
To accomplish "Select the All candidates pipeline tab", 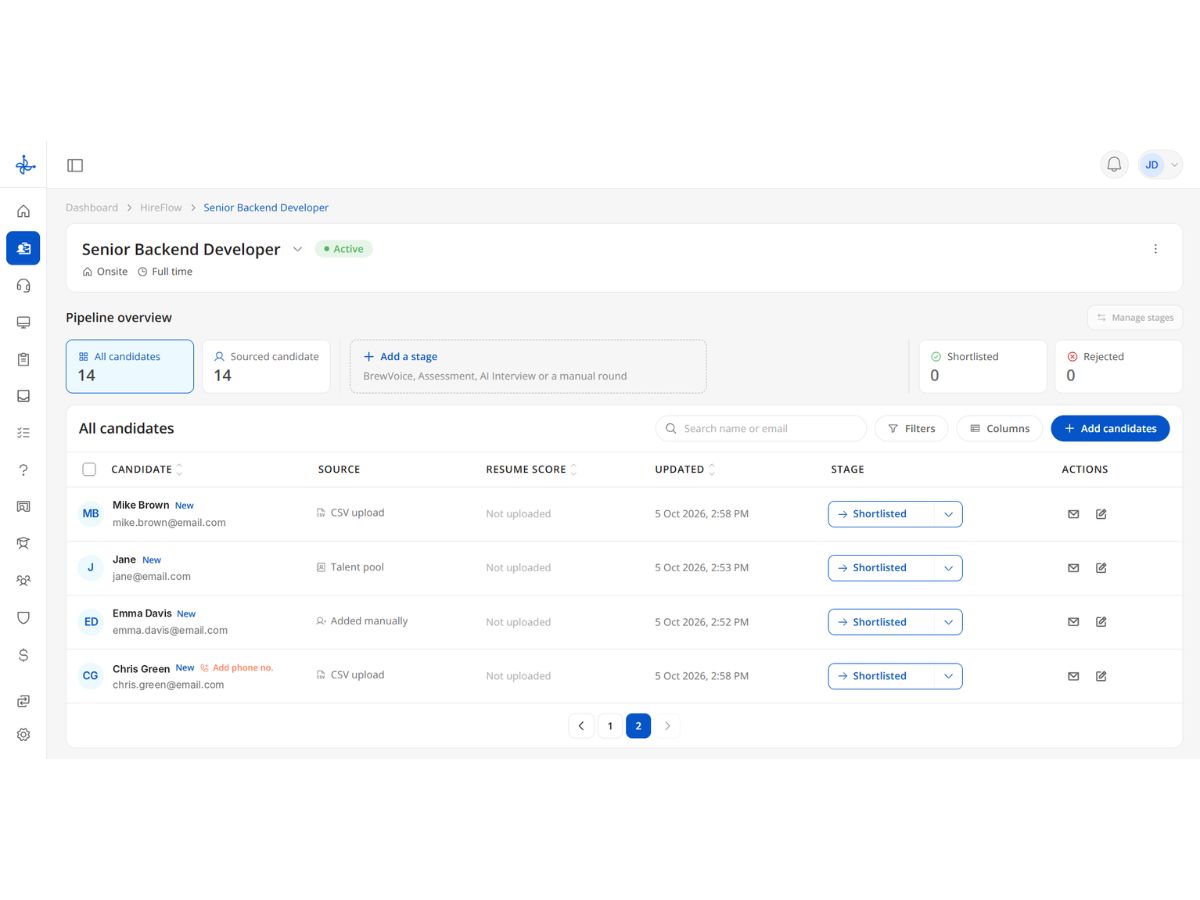I will tap(130, 366).
